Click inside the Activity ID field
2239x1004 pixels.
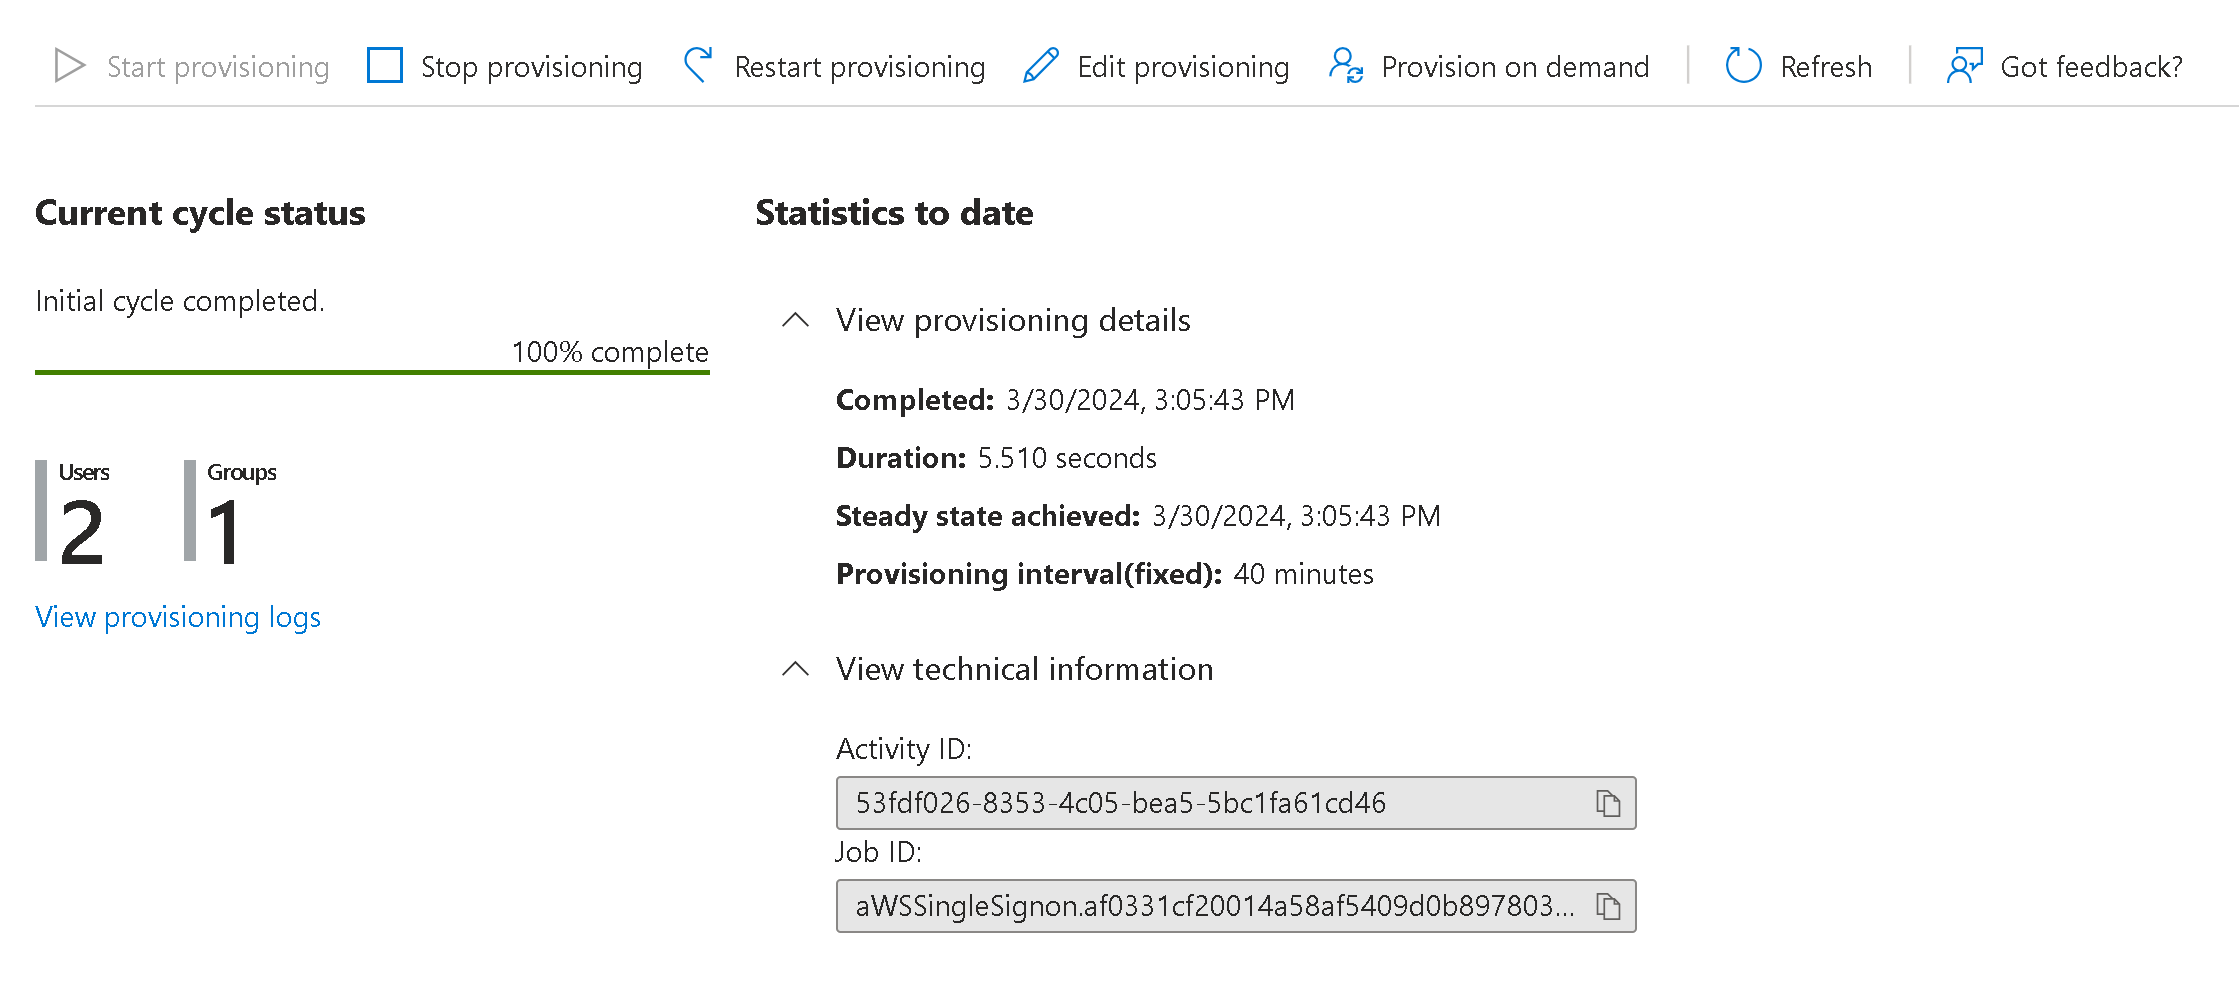point(1200,804)
